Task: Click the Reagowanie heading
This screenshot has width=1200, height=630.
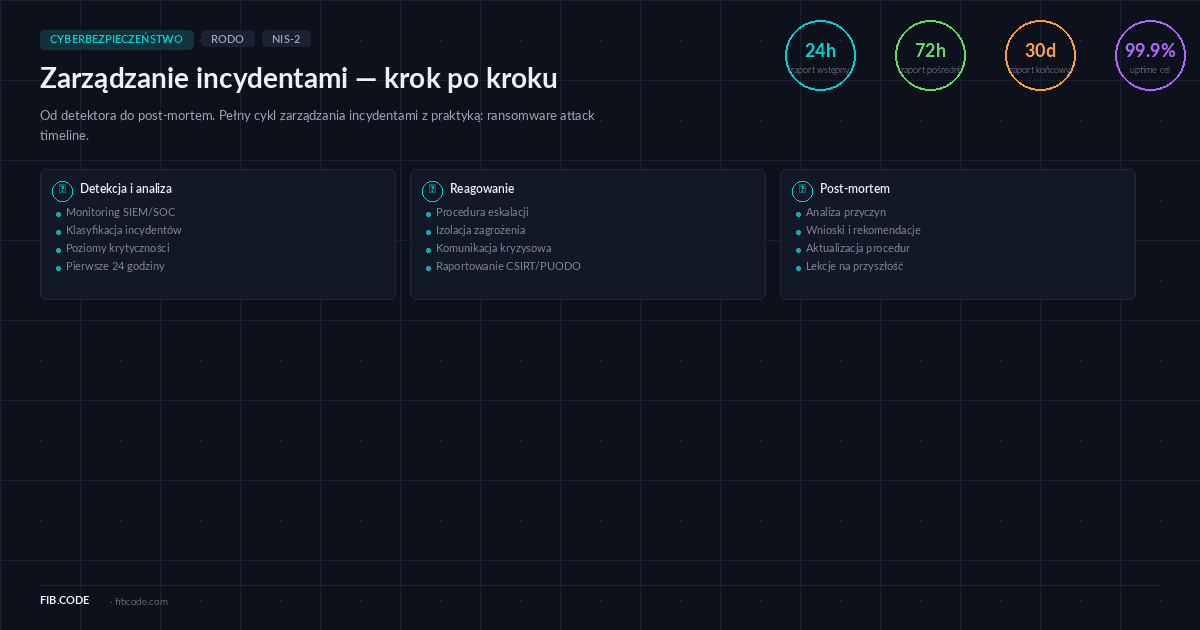Action: [x=482, y=188]
